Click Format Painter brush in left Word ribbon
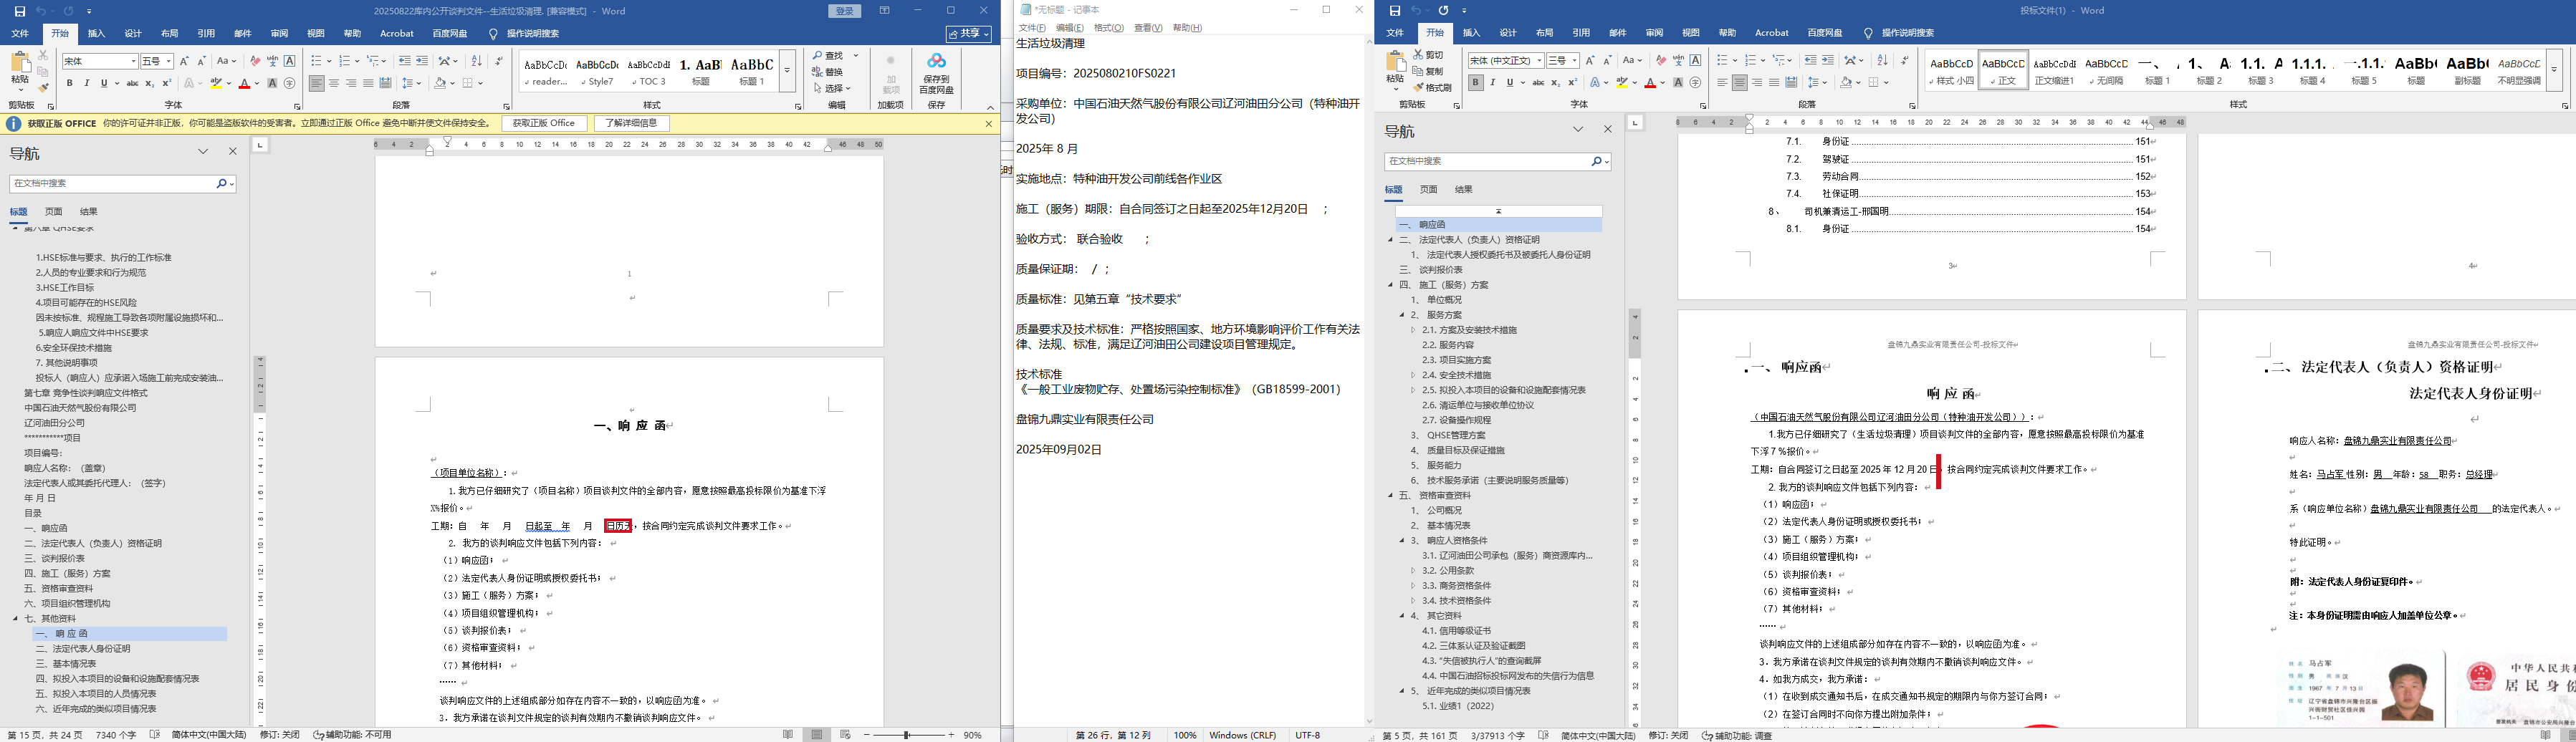Image resolution: width=2576 pixels, height=742 pixels. 43,88
